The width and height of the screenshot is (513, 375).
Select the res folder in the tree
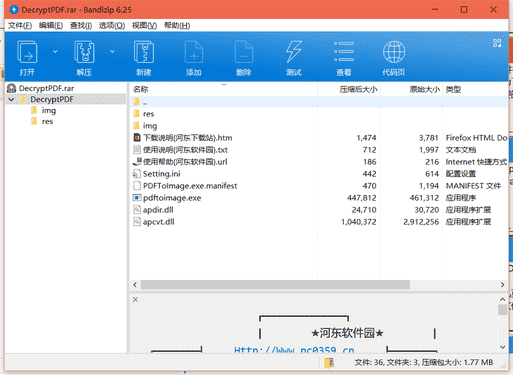(x=47, y=121)
